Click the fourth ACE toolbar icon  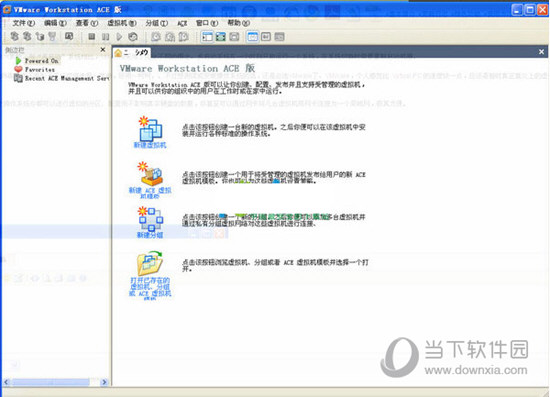tap(52, 36)
